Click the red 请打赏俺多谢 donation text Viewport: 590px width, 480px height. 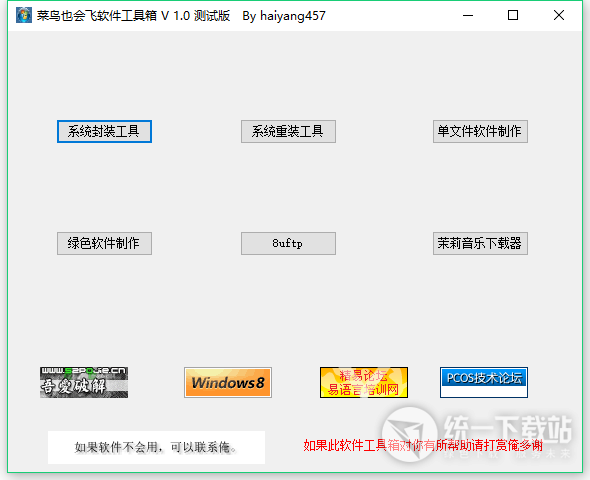(507, 445)
